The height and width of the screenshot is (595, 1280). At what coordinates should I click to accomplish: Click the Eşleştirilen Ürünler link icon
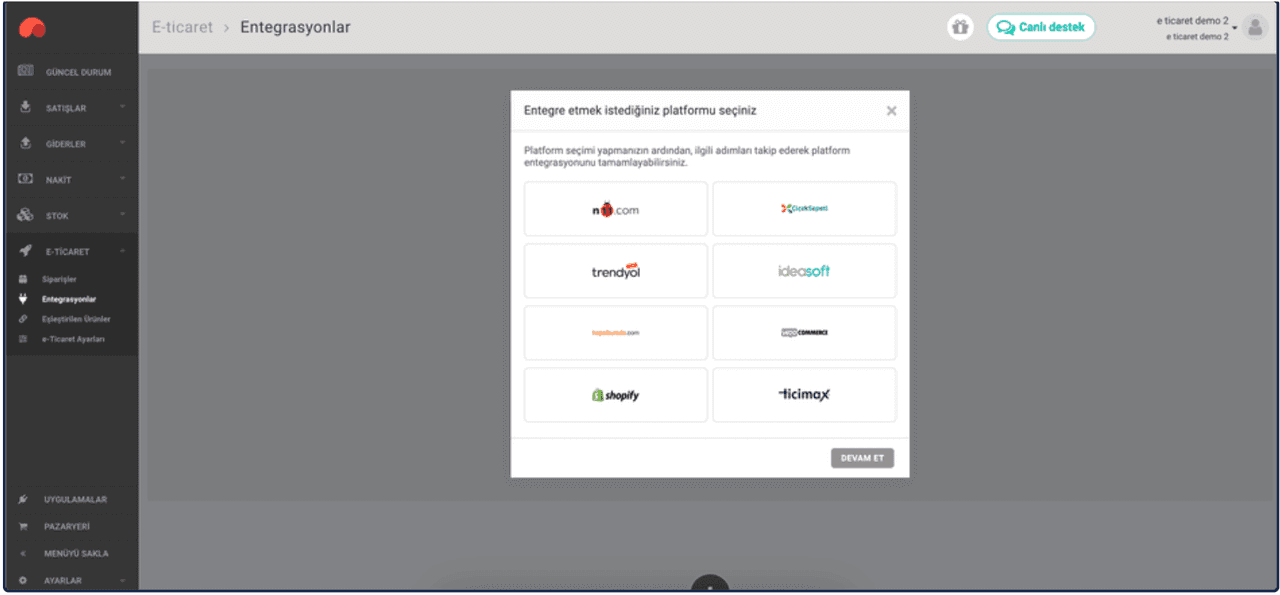(23, 319)
